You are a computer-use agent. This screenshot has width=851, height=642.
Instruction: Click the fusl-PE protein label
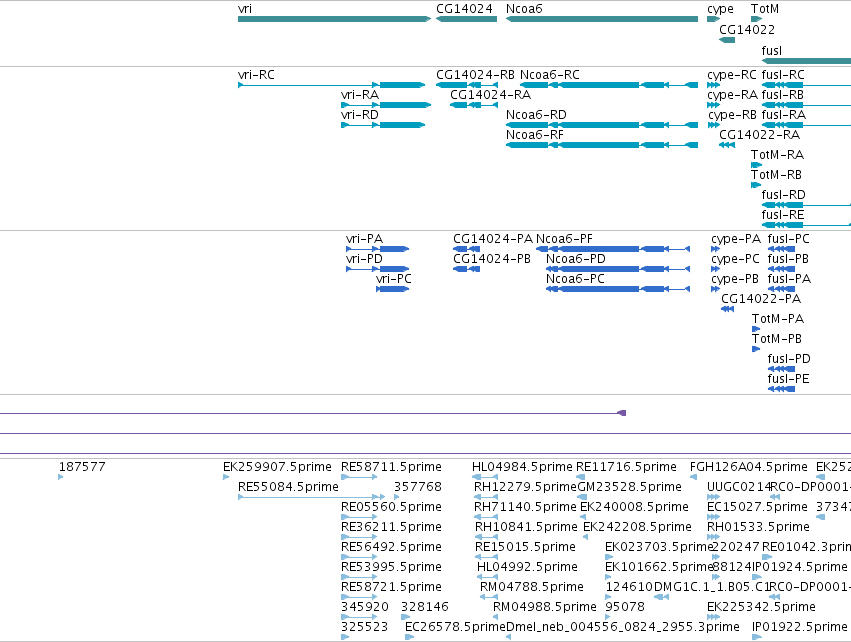pyautogui.click(x=788, y=379)
